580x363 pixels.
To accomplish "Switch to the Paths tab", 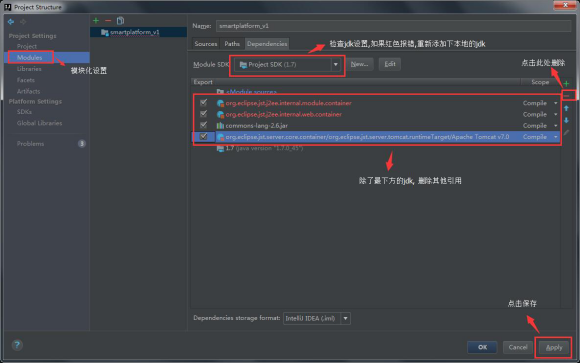I will [232, 44].
